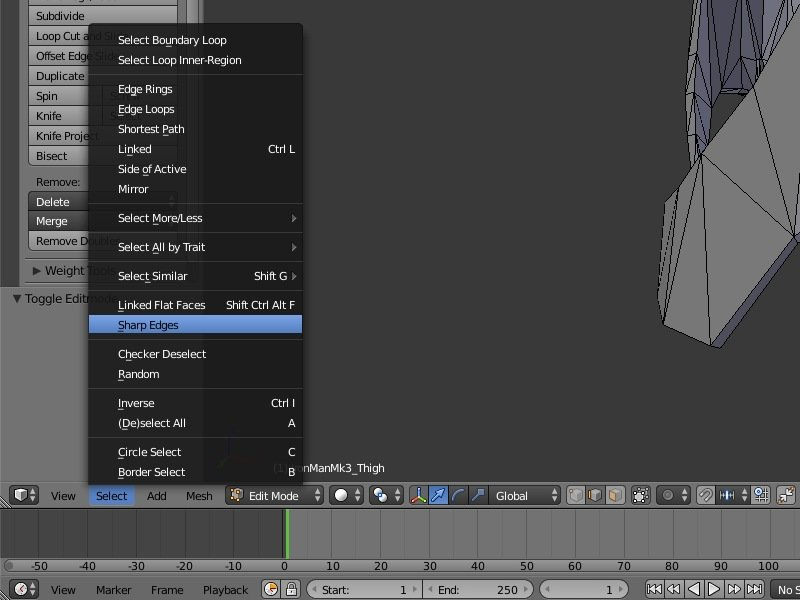The width and height of the screenshot is (800, 600).
Task: Open the Playback menu in timeline
Action: pyautogui.click(x=226, y=590)
